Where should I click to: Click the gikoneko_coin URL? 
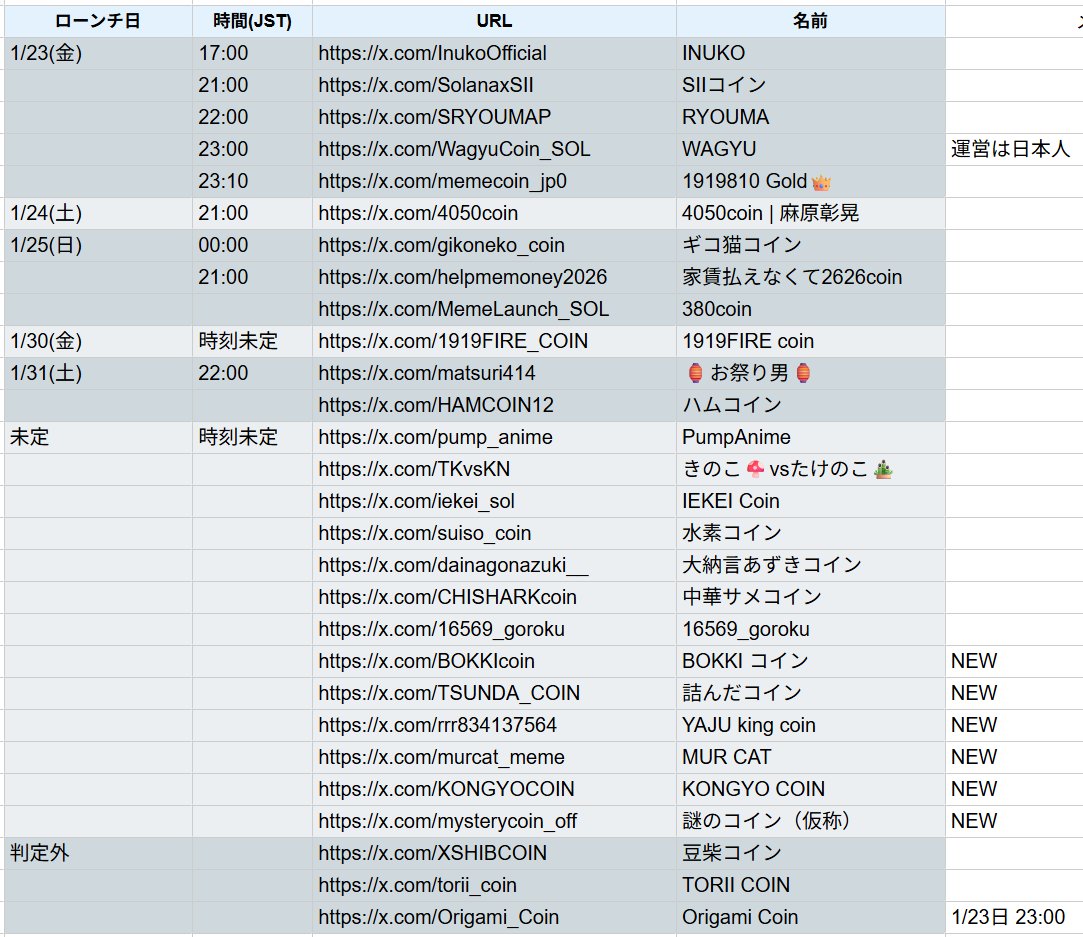pyautogui.click(x=441, y=245)
